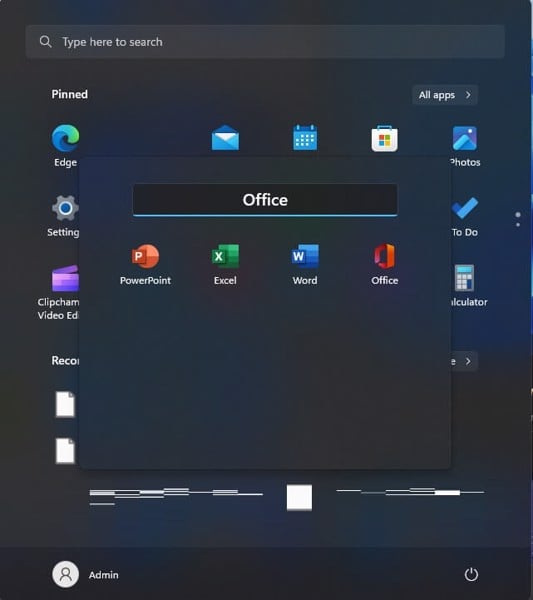Click the More button in Recommended

tap(464, 361)
